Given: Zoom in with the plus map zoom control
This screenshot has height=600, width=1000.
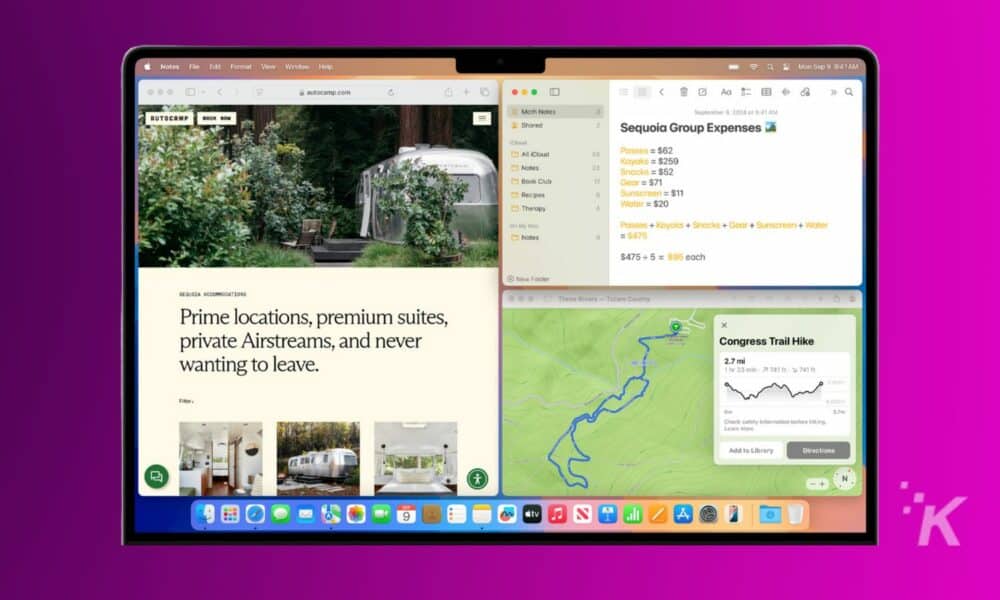Looking at the screenshot, I should [x=822, y=483].
